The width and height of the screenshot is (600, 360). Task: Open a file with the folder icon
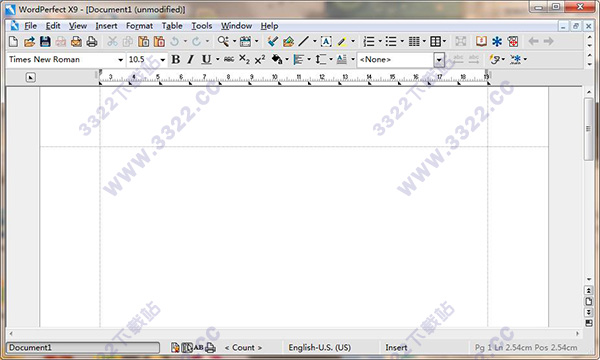click(x=29, y=41)
